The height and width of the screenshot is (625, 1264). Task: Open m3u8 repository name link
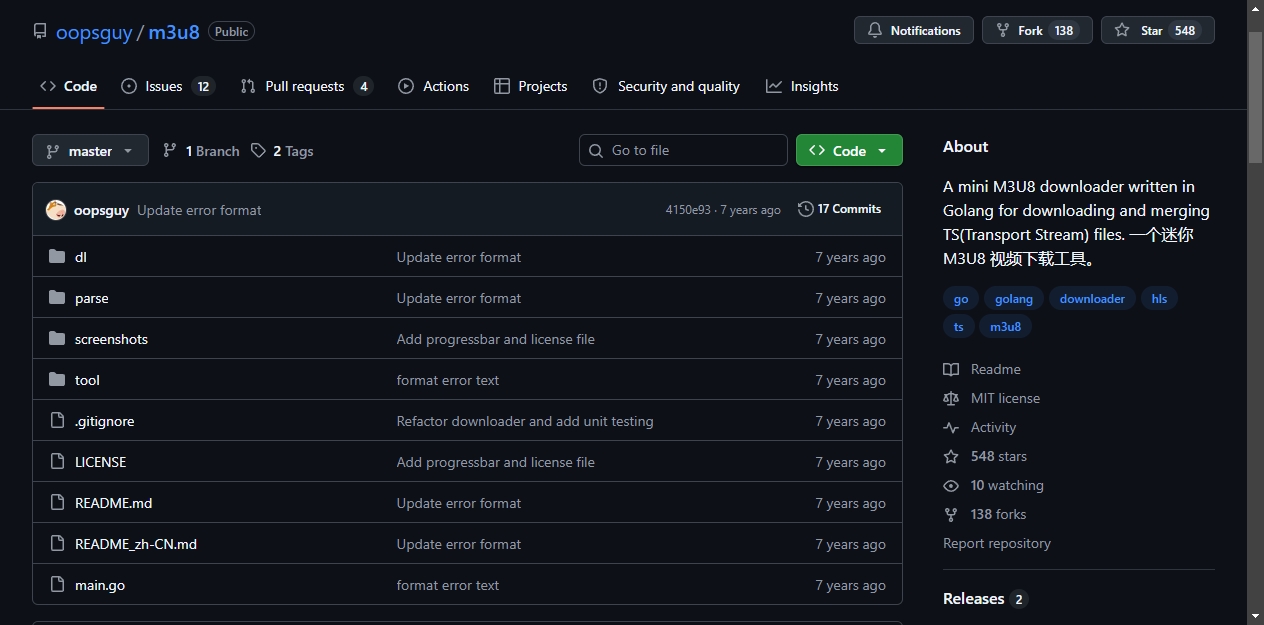[x=174, y=32]
